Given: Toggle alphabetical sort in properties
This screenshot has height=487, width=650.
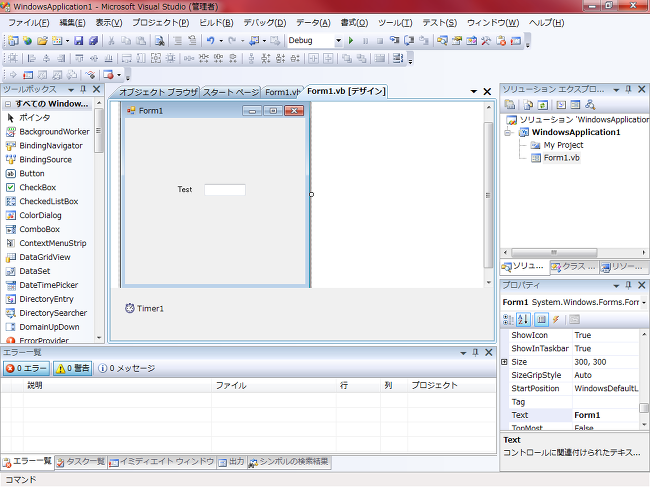Looking at the screenshot, I should pos(523,319).
